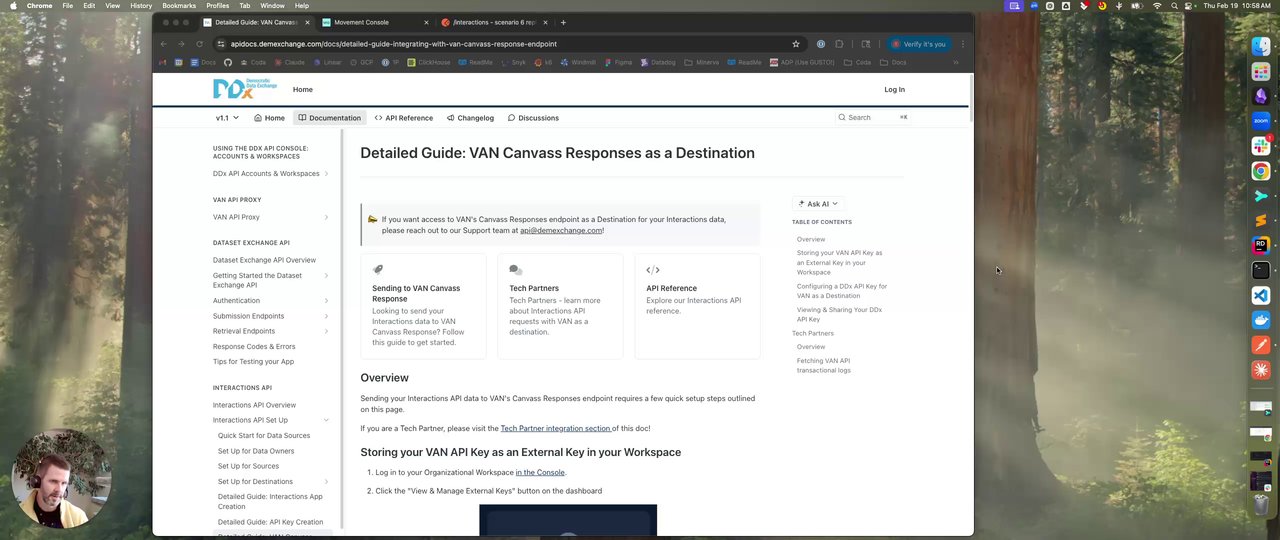Click the Tech Partners card chat icon

[x=515, y=269]
